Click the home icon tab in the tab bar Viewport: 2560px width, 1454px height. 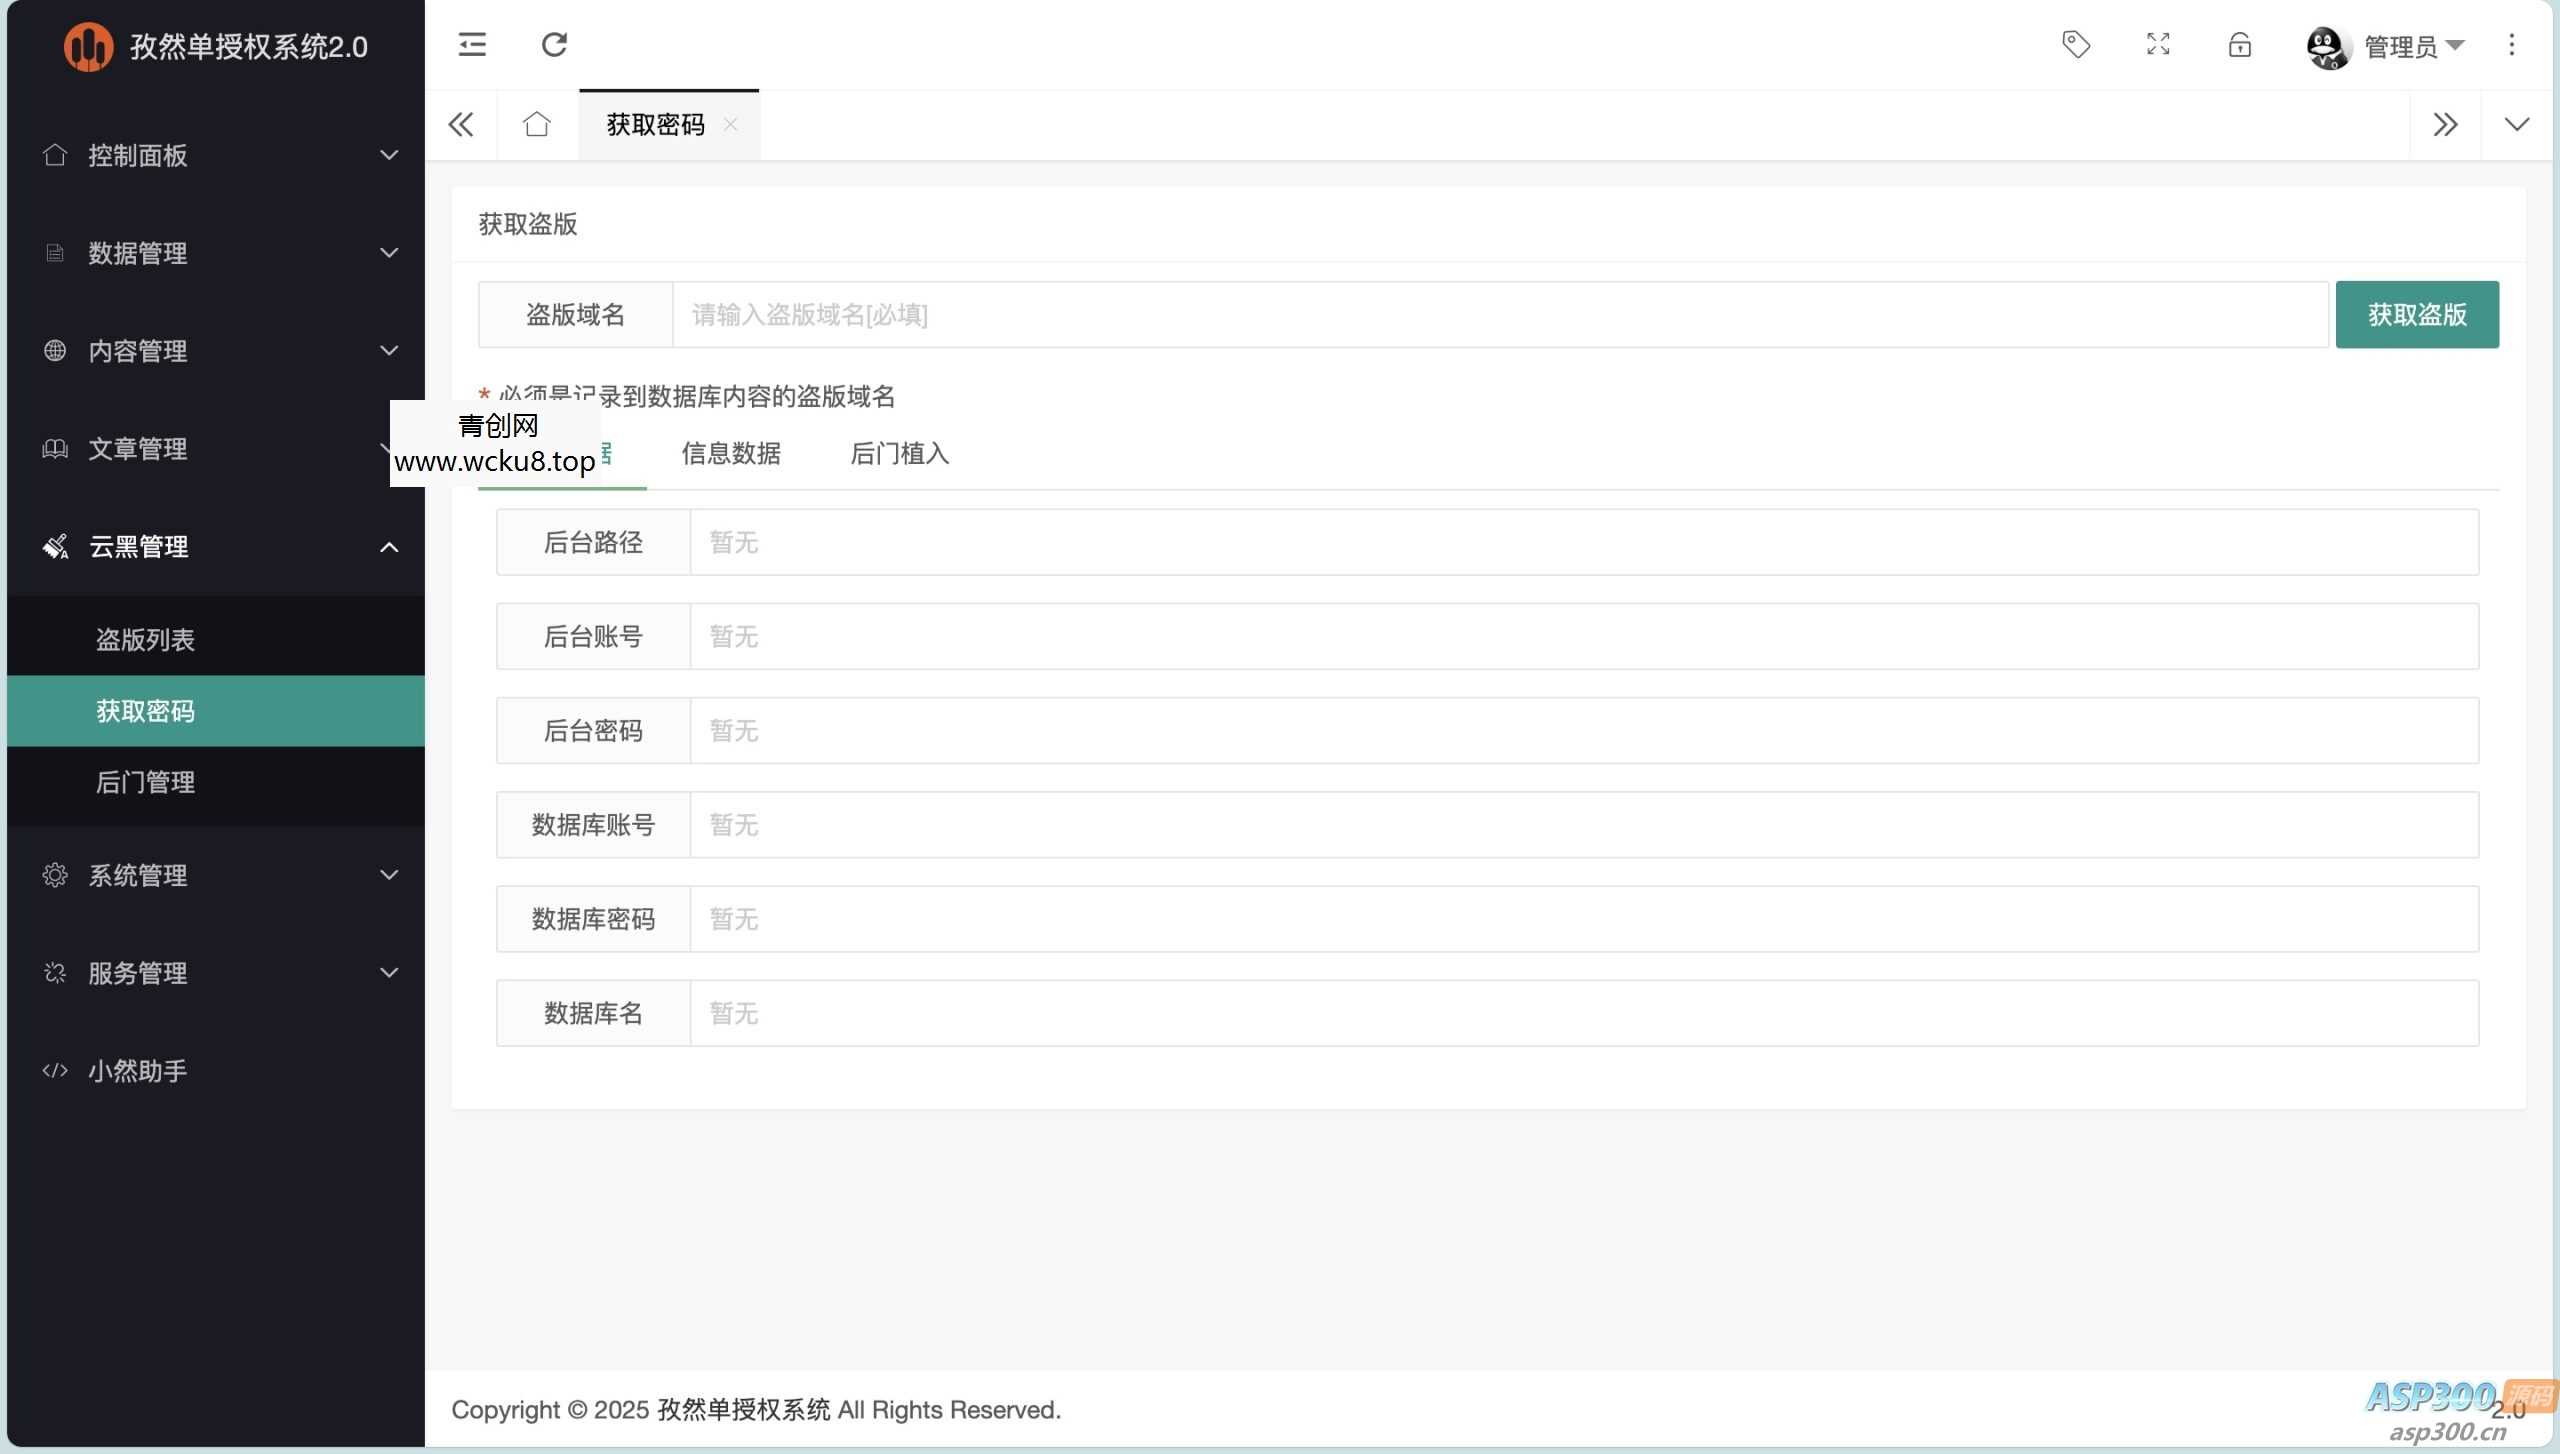536,123
